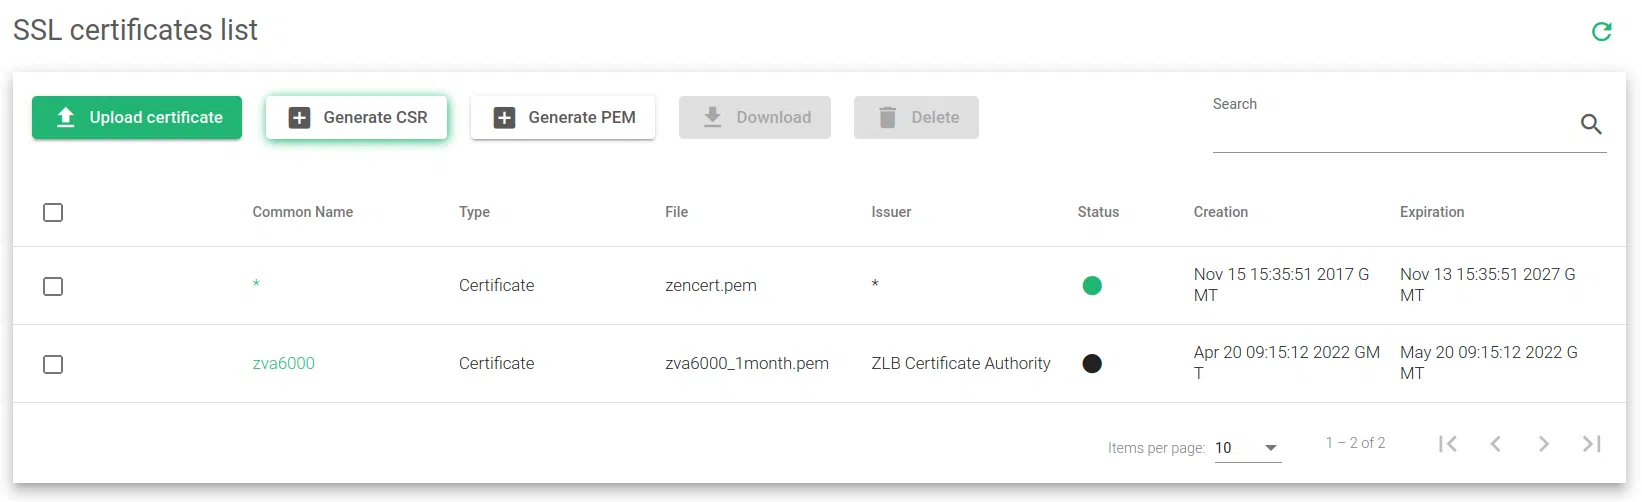Viewport: 1642px width, 502px height.
Task: Click the search magnifier icon
Action: pyautogui.click(x=1591, y=124)
